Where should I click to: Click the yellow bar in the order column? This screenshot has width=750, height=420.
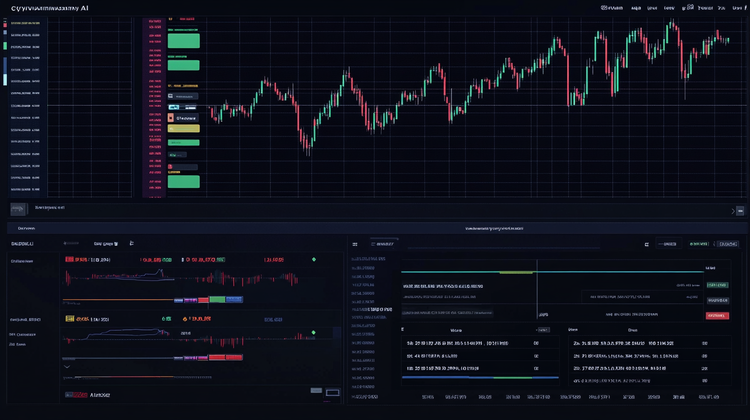[184, 129]
